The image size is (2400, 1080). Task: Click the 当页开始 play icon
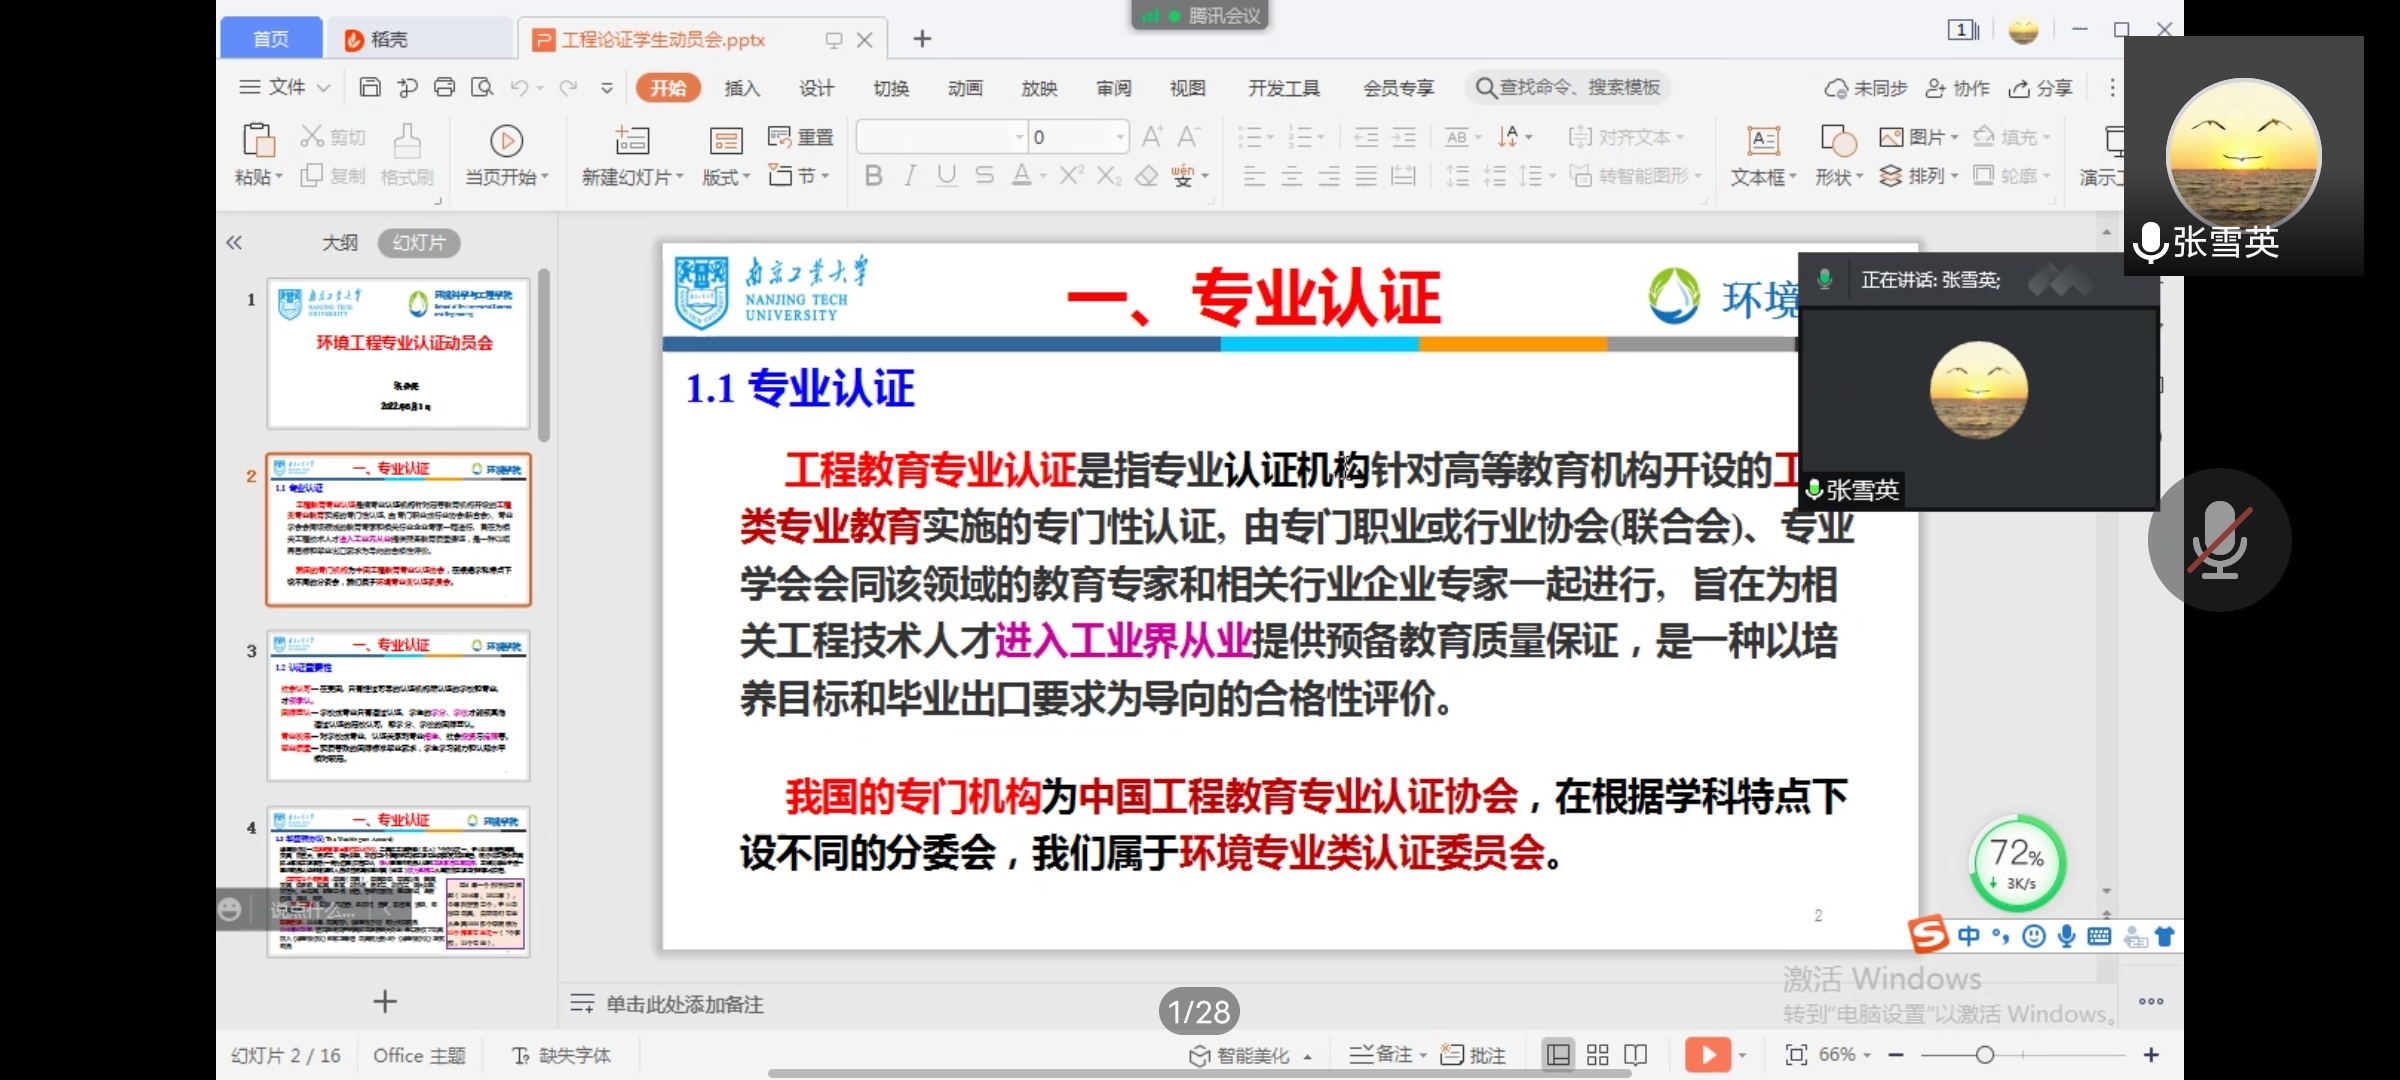pos(506,141)
